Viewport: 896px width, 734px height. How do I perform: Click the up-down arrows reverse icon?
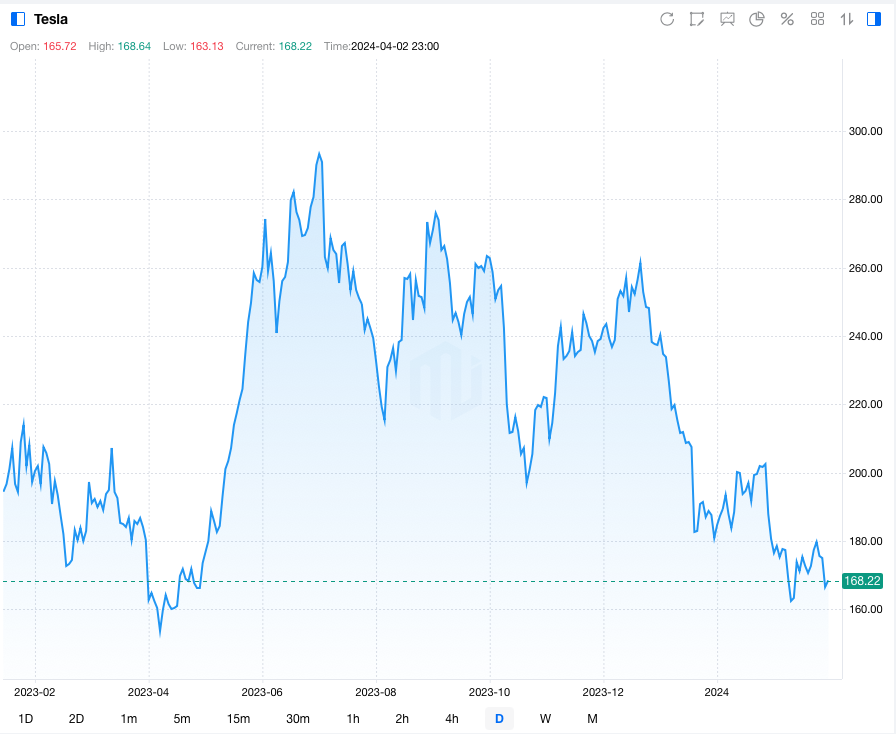846,19
